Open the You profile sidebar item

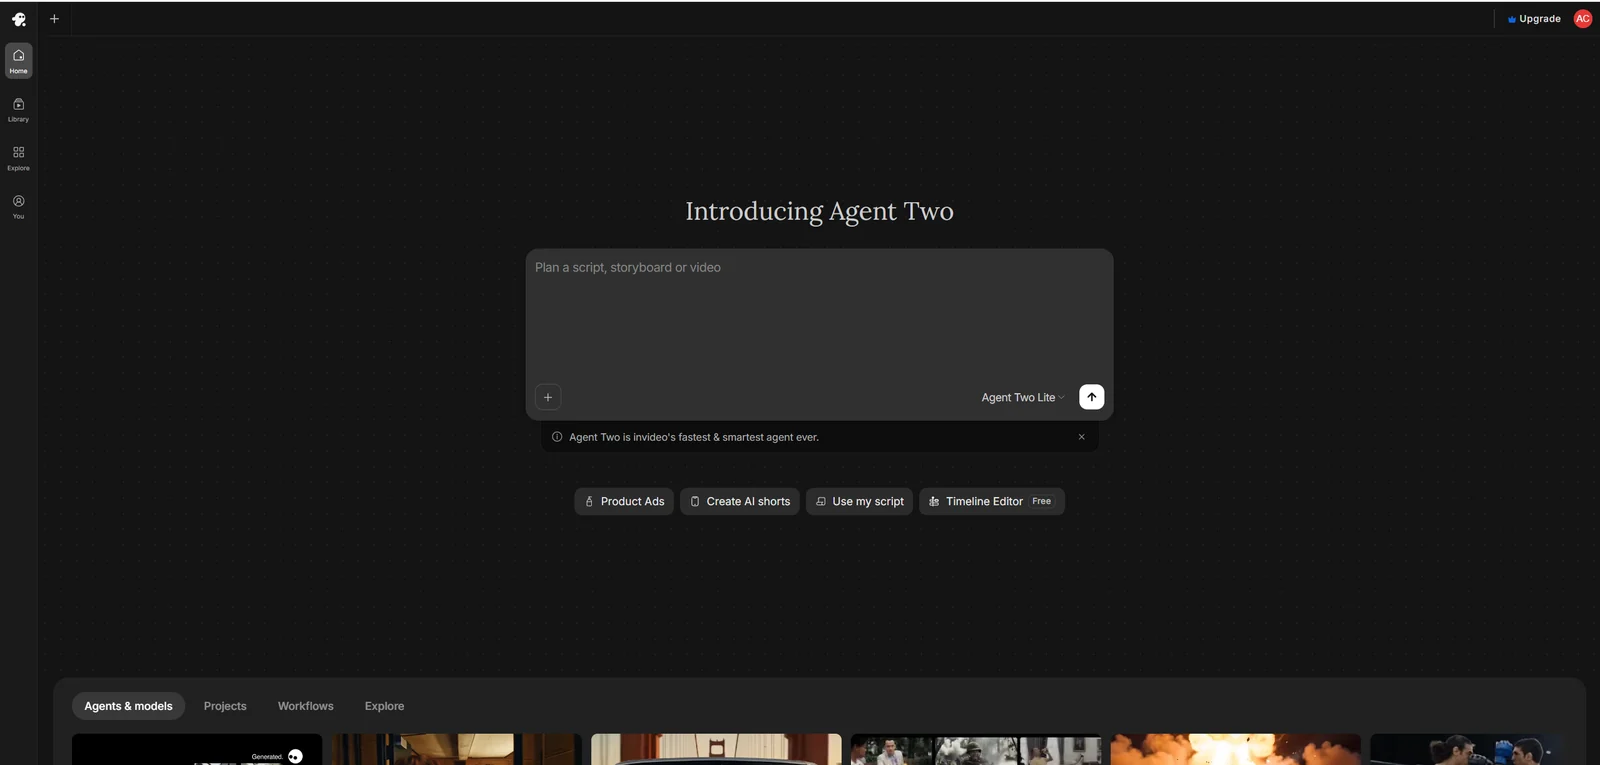click(x=18, y=206)
